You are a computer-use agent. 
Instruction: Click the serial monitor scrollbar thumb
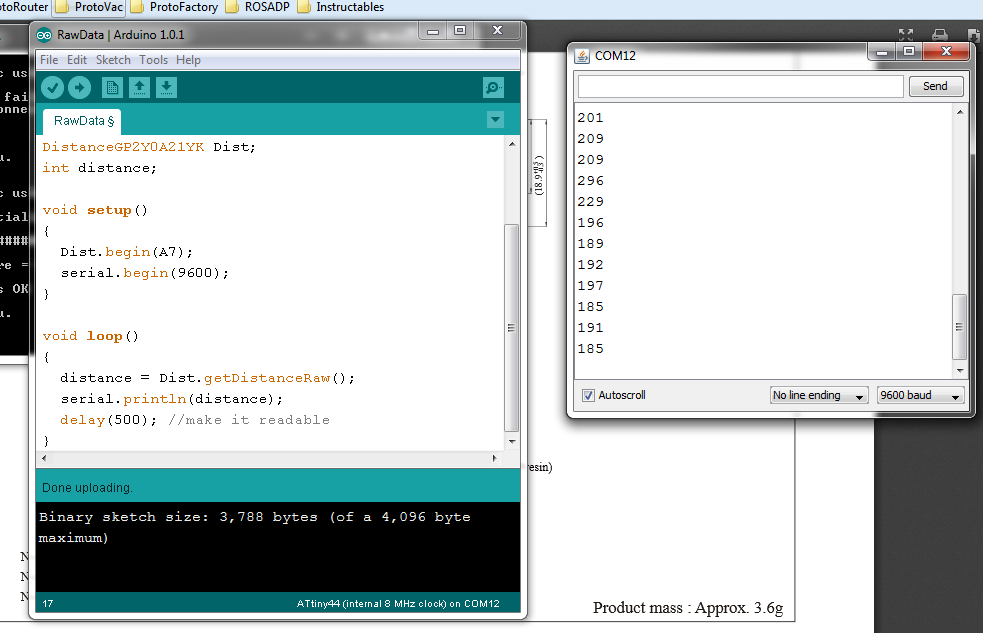(x=959, y=327)
